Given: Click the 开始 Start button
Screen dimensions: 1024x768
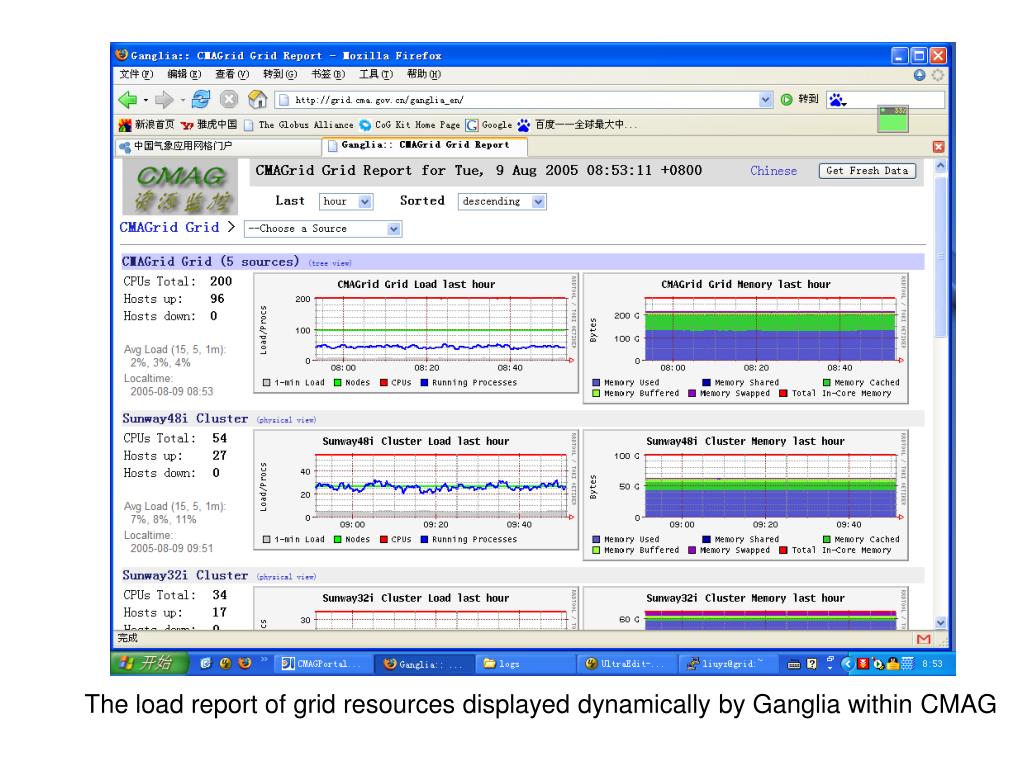Looking at the screenshot, I should tap(150, 664).
